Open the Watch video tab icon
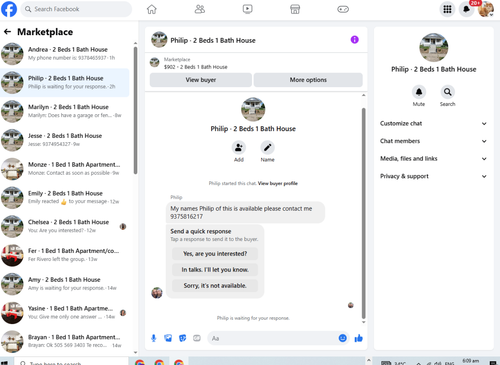The width and height of the screenshot is (500, 365). point(247,9)
